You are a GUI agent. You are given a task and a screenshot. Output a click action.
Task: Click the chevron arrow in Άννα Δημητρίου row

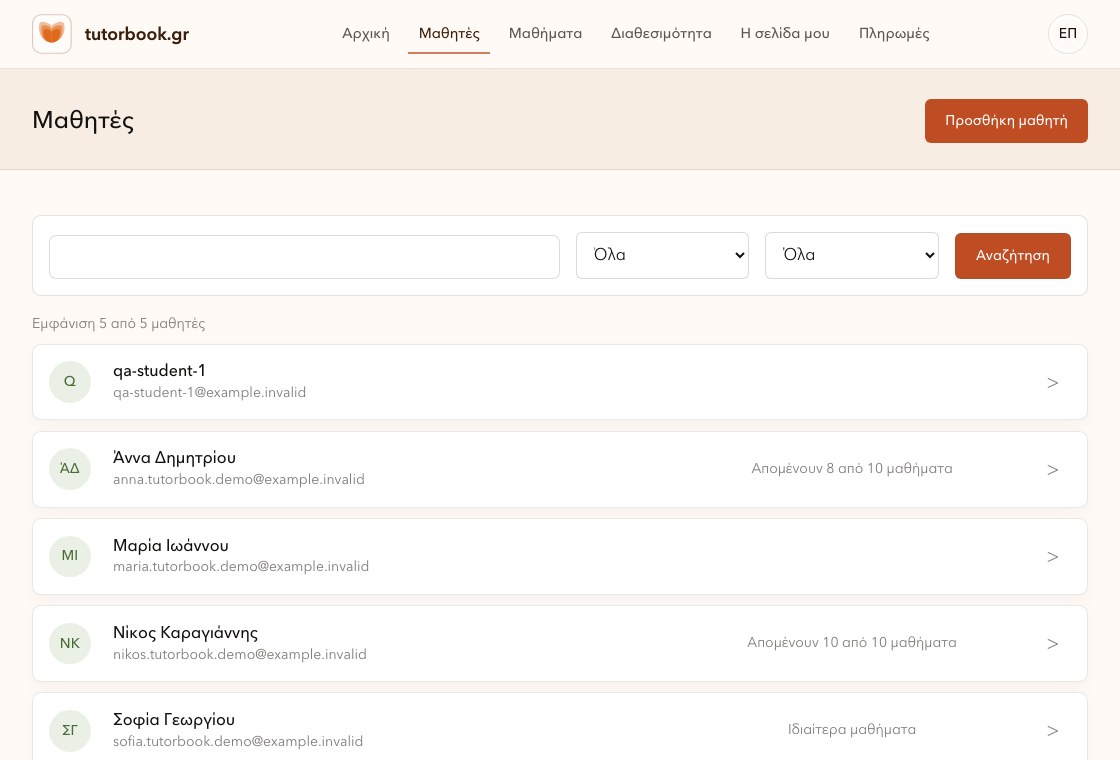pos(1052,470)
